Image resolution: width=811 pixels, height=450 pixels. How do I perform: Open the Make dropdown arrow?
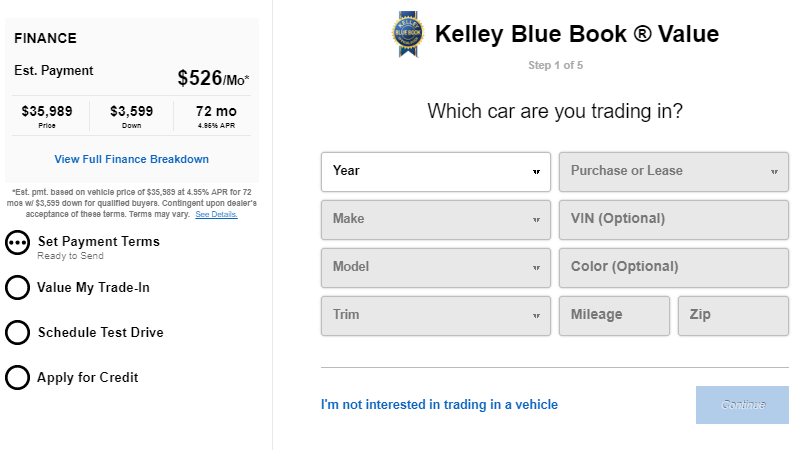coord(536,220)
